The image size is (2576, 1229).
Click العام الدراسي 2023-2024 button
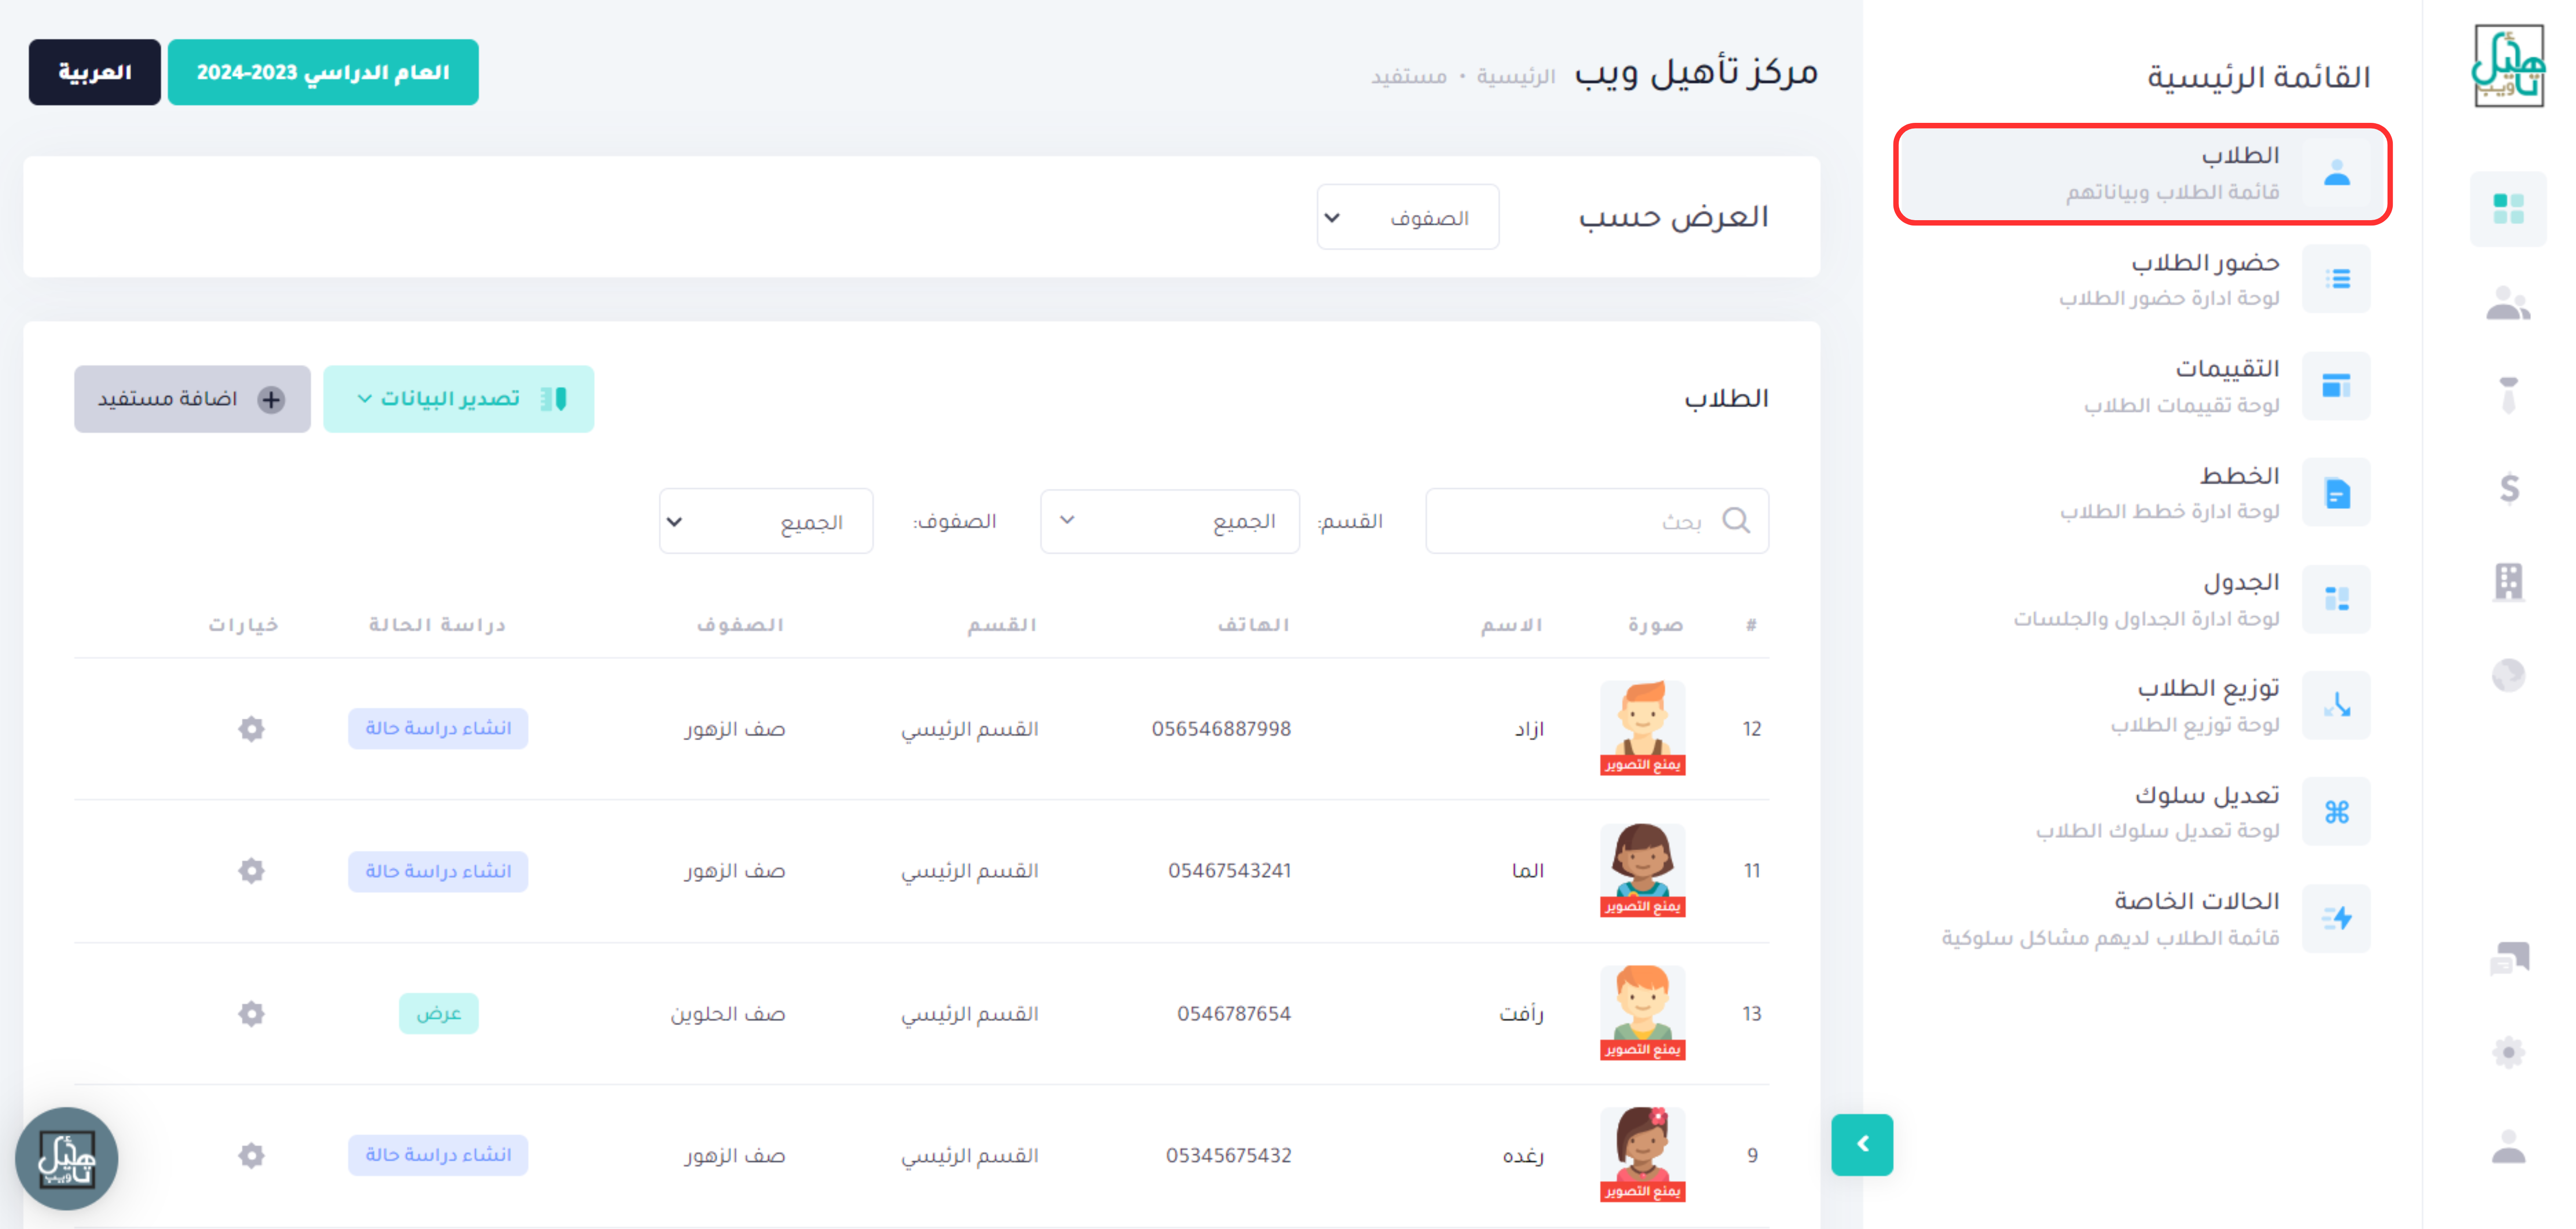(x=323, y=72)
